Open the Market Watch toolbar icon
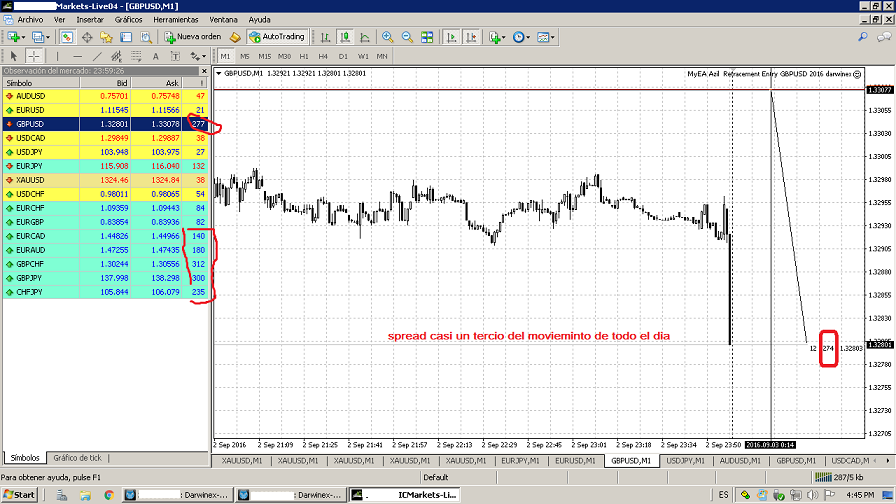This screenshot has width=896, height=504. (66, 37)
